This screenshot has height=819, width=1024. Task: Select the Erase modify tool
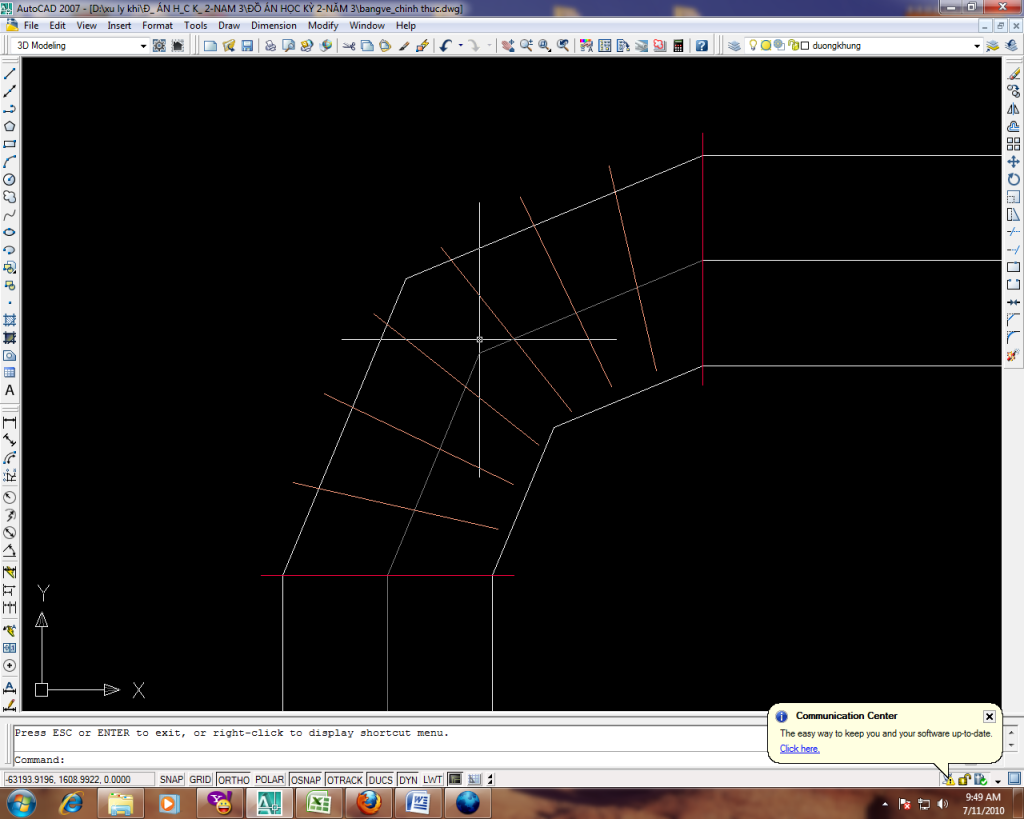1013,74
